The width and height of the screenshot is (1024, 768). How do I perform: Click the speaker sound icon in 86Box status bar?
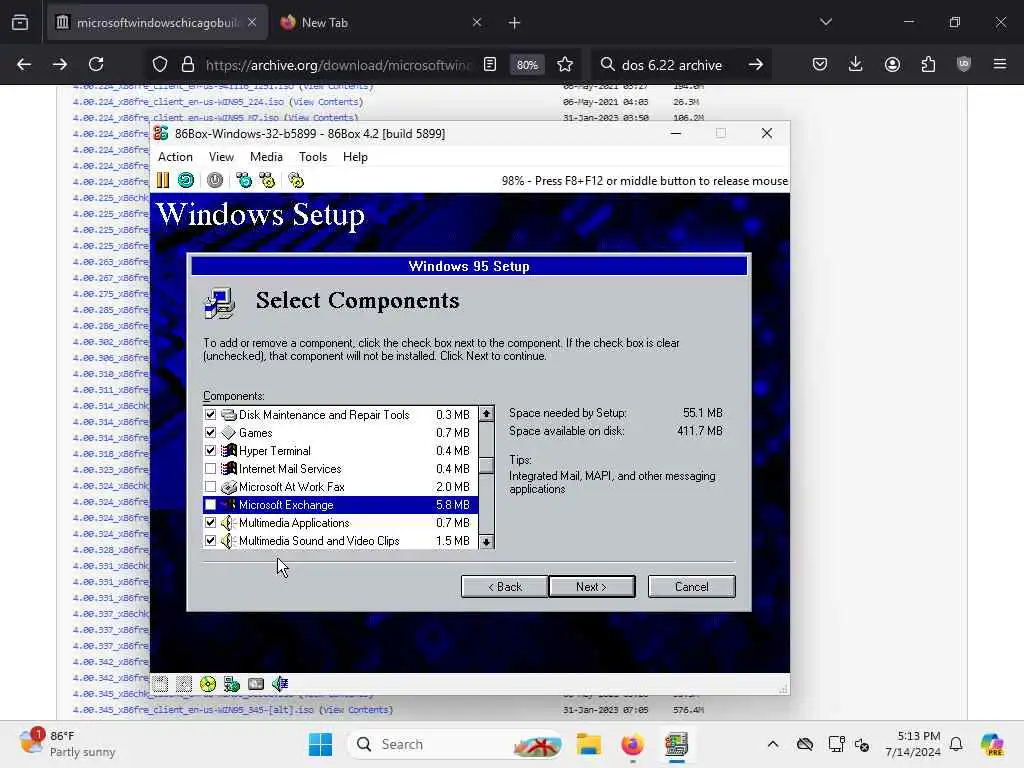pyautogui.click(x=280, y=684)
